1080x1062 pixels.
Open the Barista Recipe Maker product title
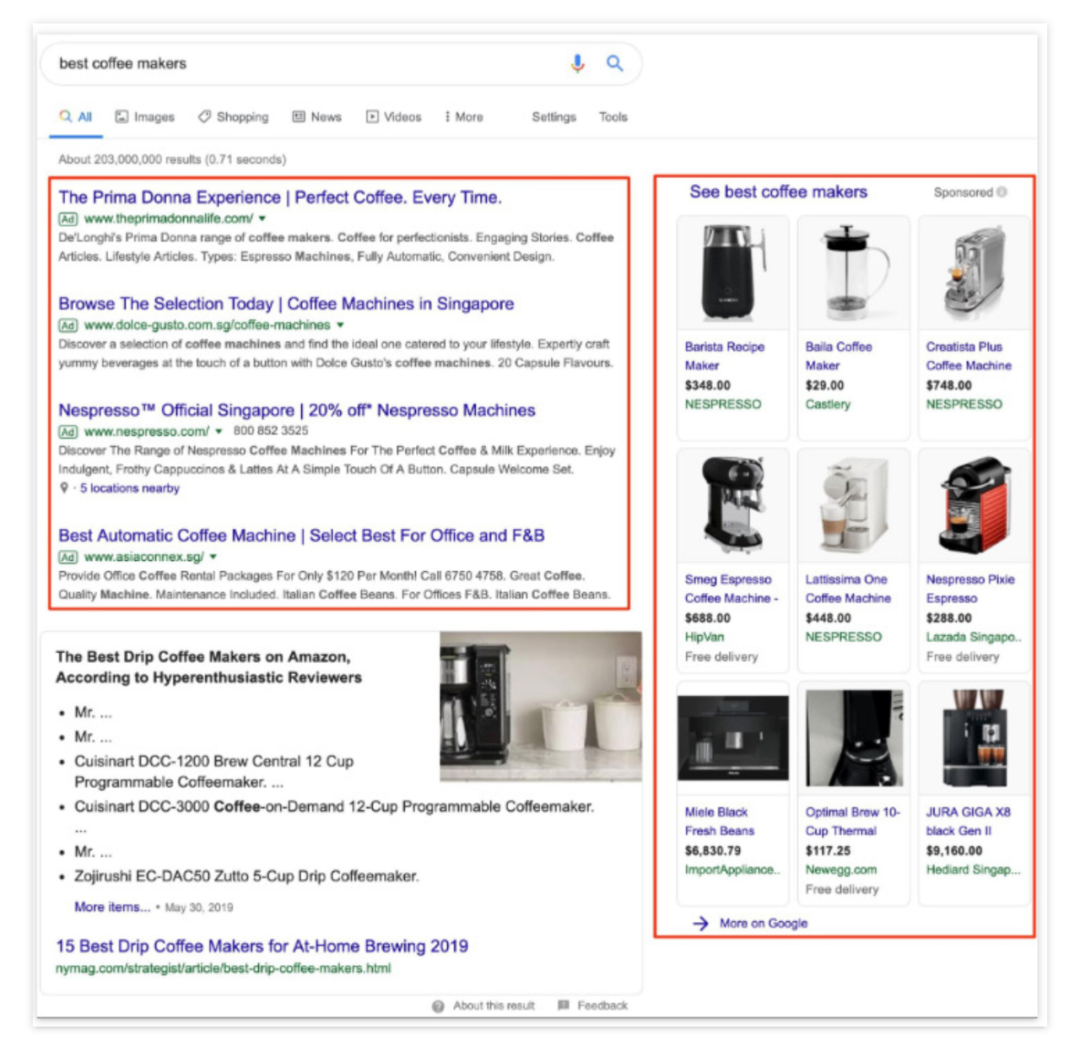[x=725, y=356]
